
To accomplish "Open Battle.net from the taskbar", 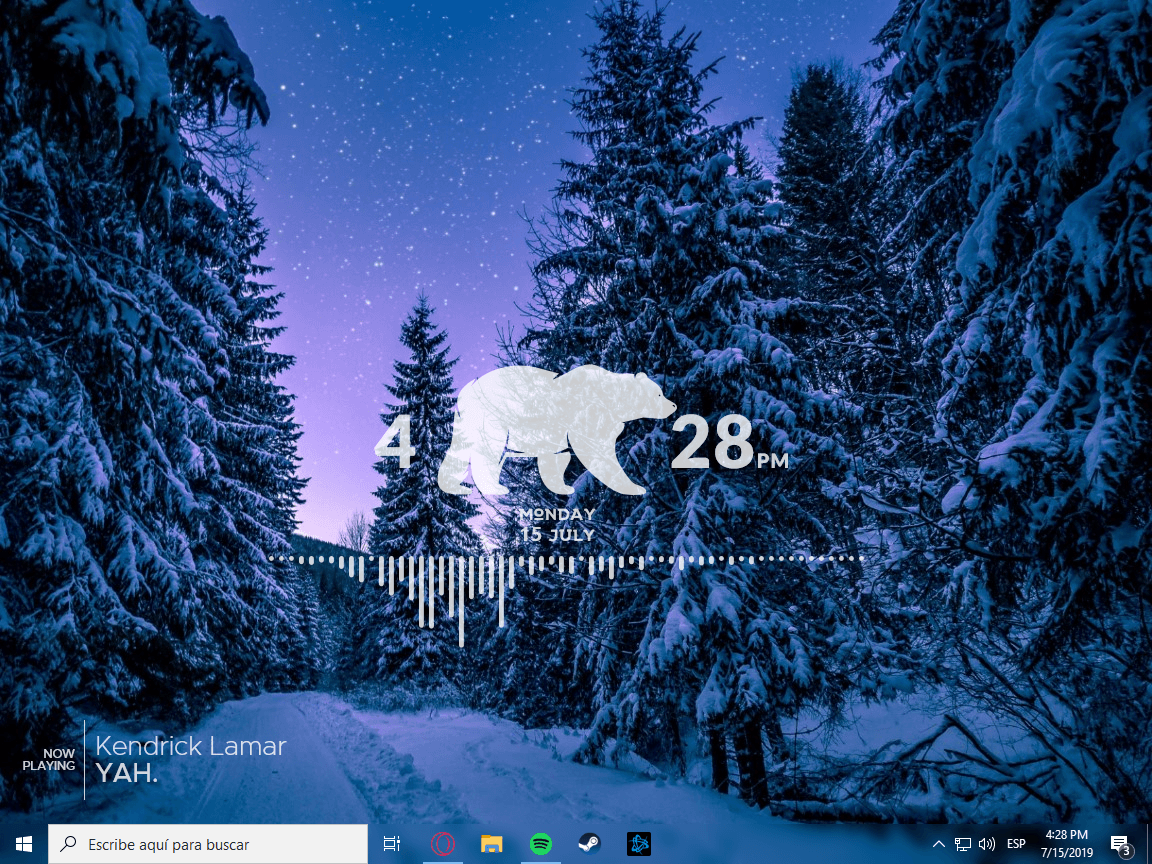I will [x=638, y=844].
